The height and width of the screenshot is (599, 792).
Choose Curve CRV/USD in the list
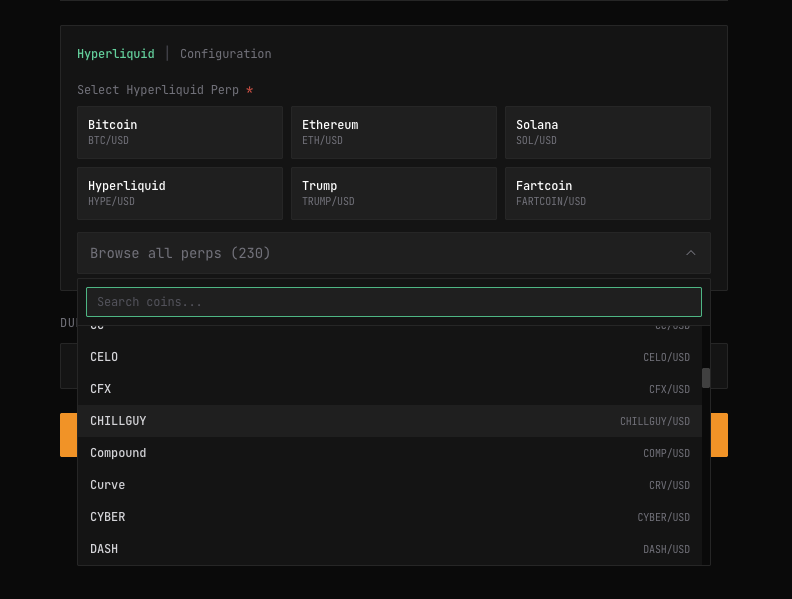tap(389, 485)
